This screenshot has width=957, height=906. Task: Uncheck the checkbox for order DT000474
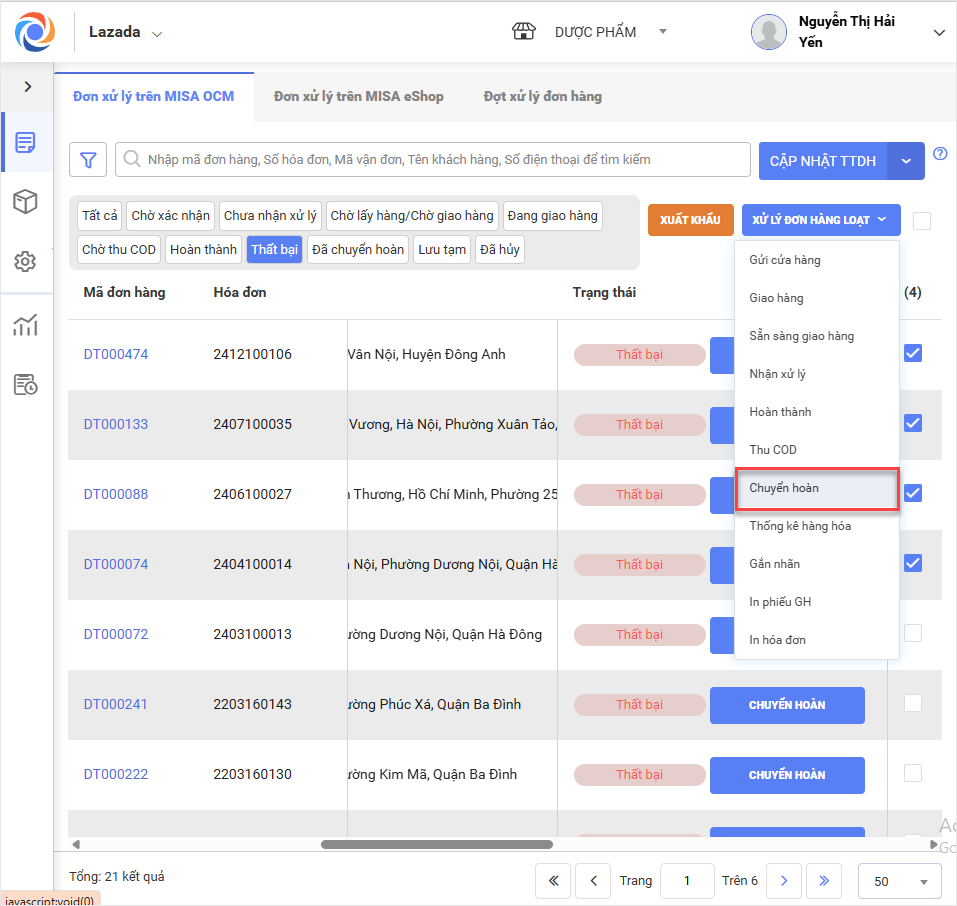point(912,353)
